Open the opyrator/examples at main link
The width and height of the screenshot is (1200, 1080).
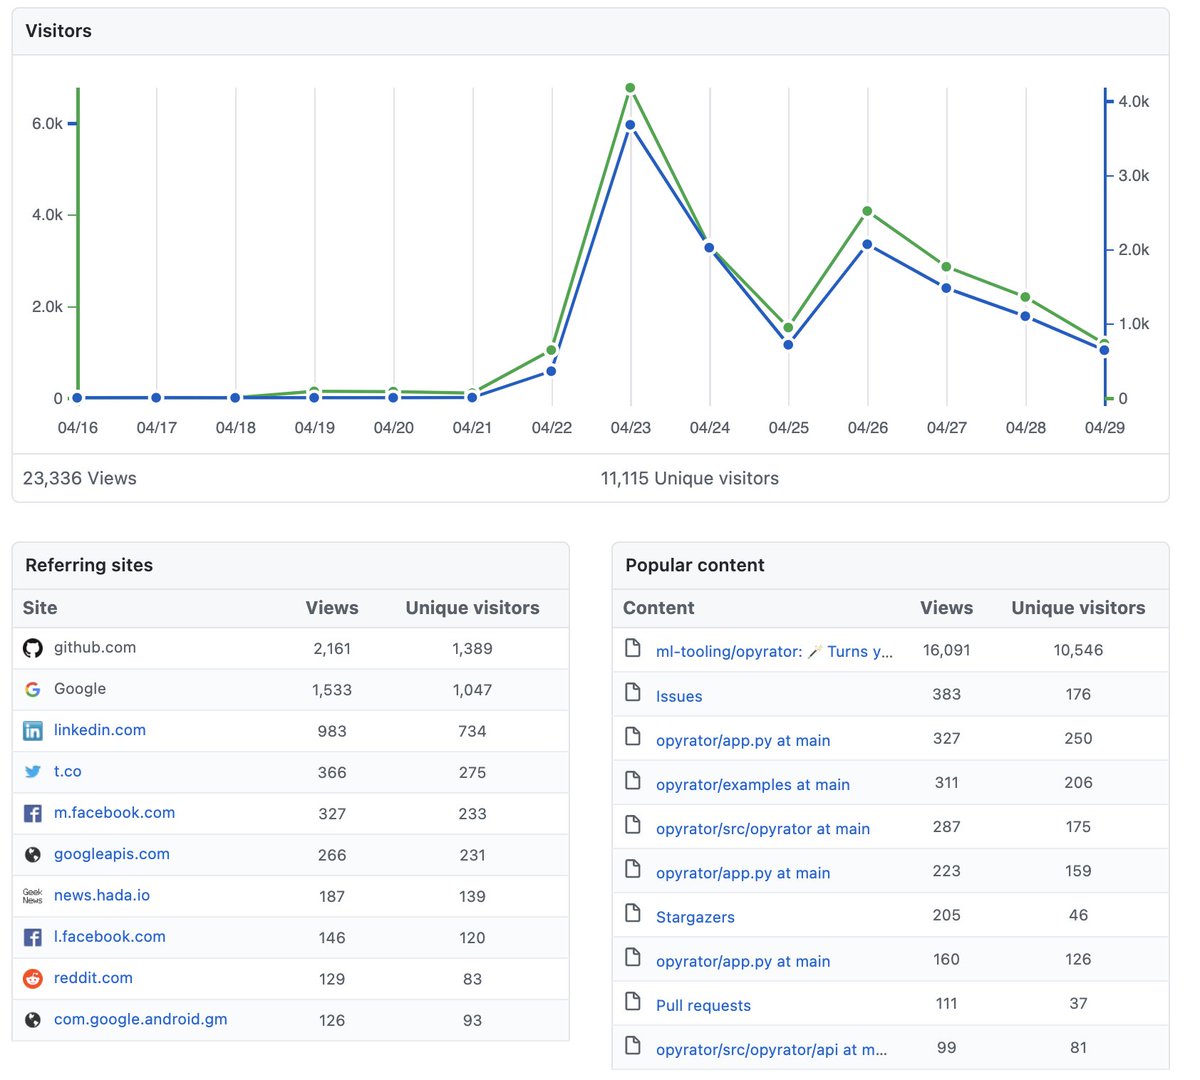click(753, 784)
